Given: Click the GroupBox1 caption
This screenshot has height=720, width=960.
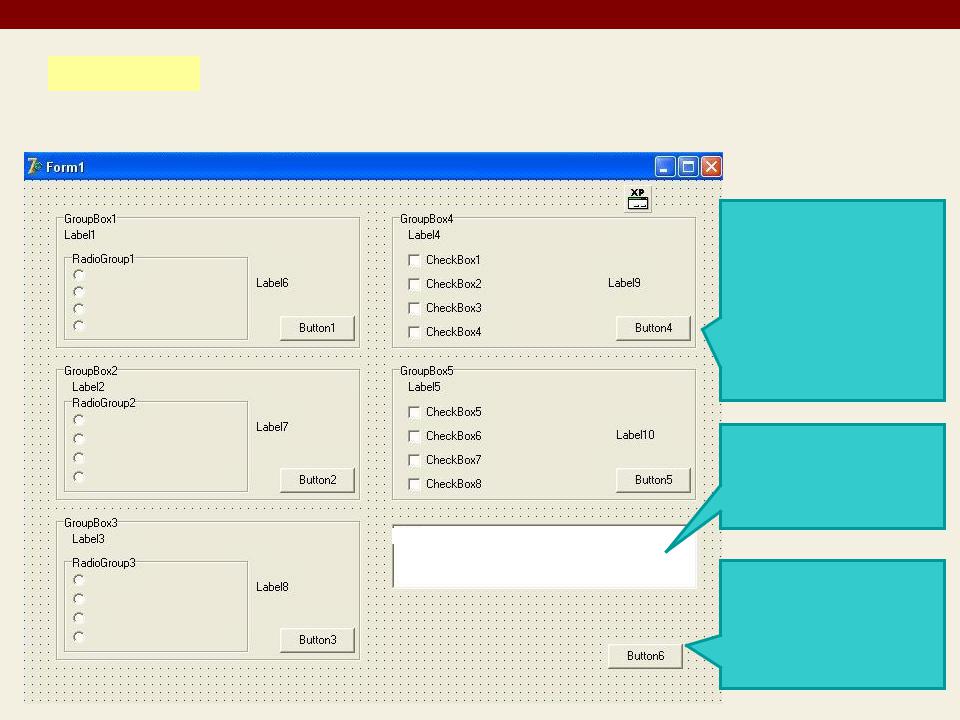Looking at the screenshot, I should pos(90,219).
